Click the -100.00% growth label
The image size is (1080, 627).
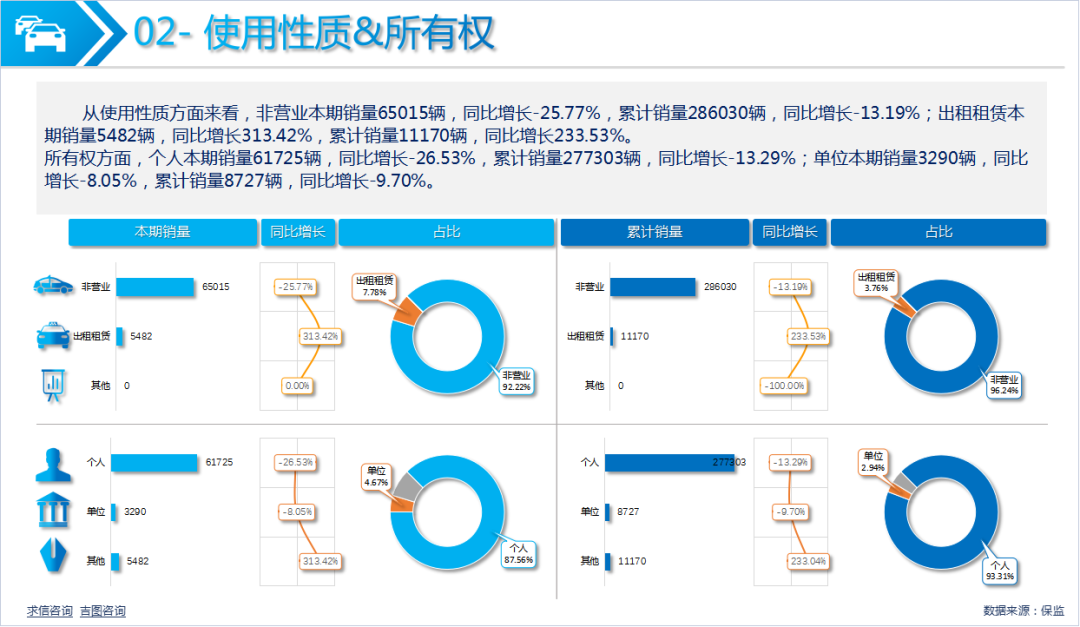[784, 386]
